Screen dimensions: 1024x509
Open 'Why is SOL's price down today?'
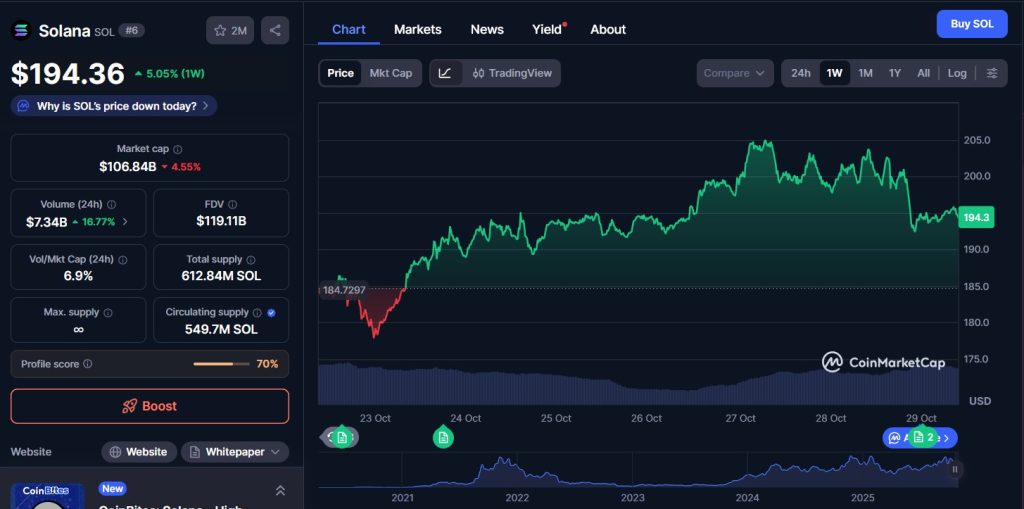pos(114,106)
